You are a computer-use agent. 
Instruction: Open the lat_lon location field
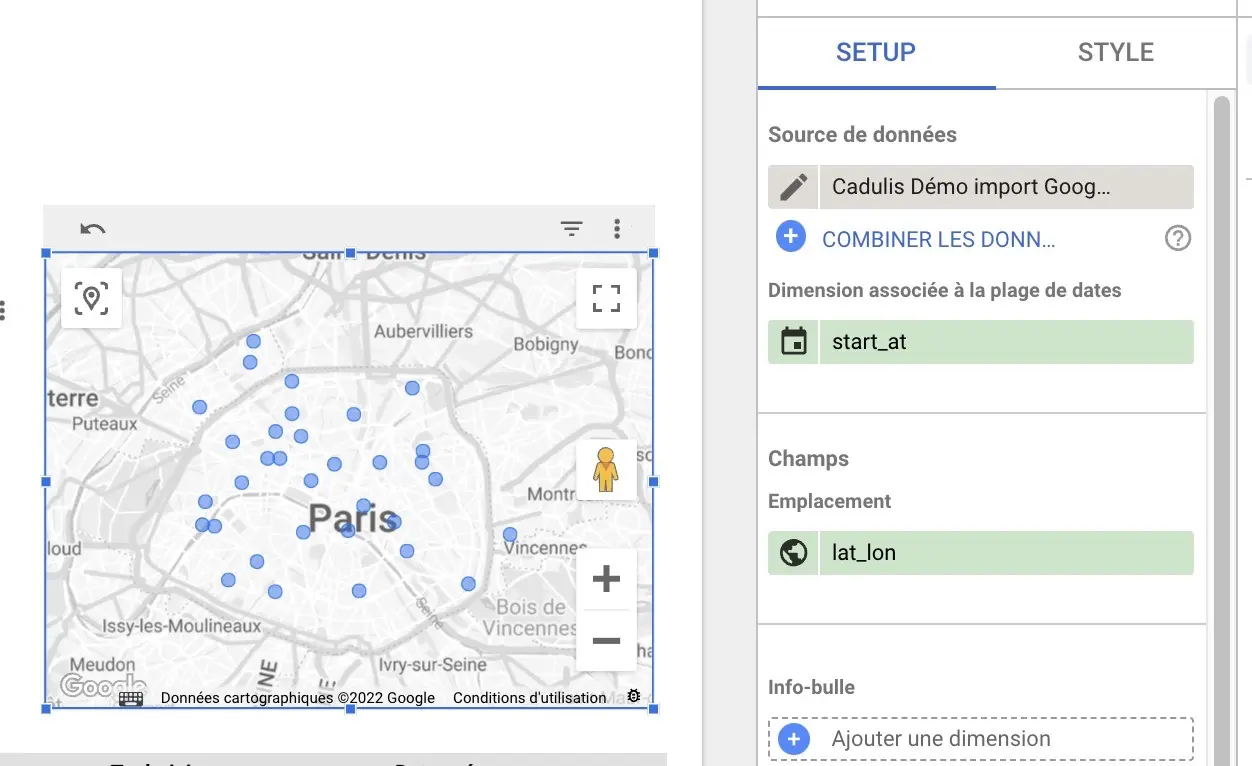click(x=1005, y=553)
